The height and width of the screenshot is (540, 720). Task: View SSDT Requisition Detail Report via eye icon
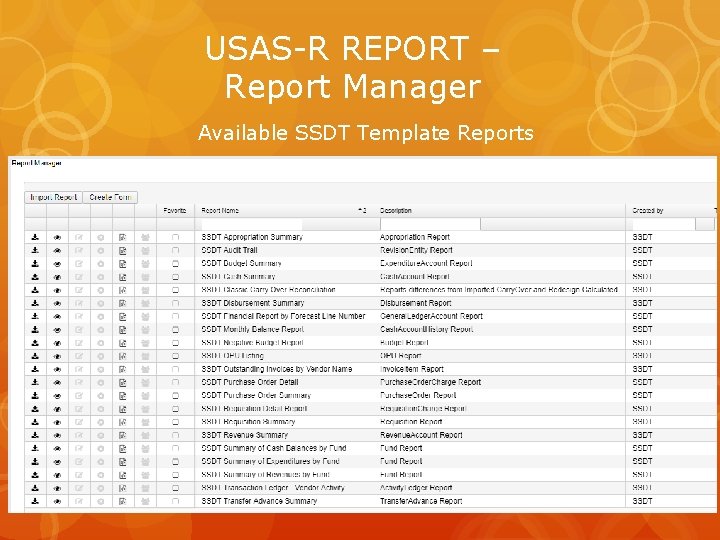(57, 409)
